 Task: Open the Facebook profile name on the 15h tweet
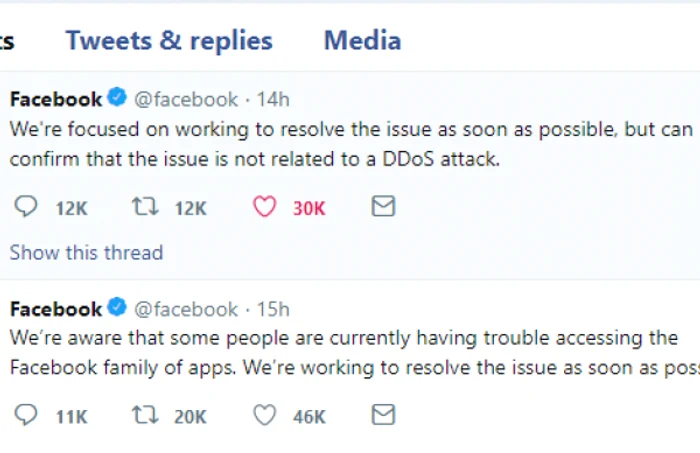tap(56, 309)
